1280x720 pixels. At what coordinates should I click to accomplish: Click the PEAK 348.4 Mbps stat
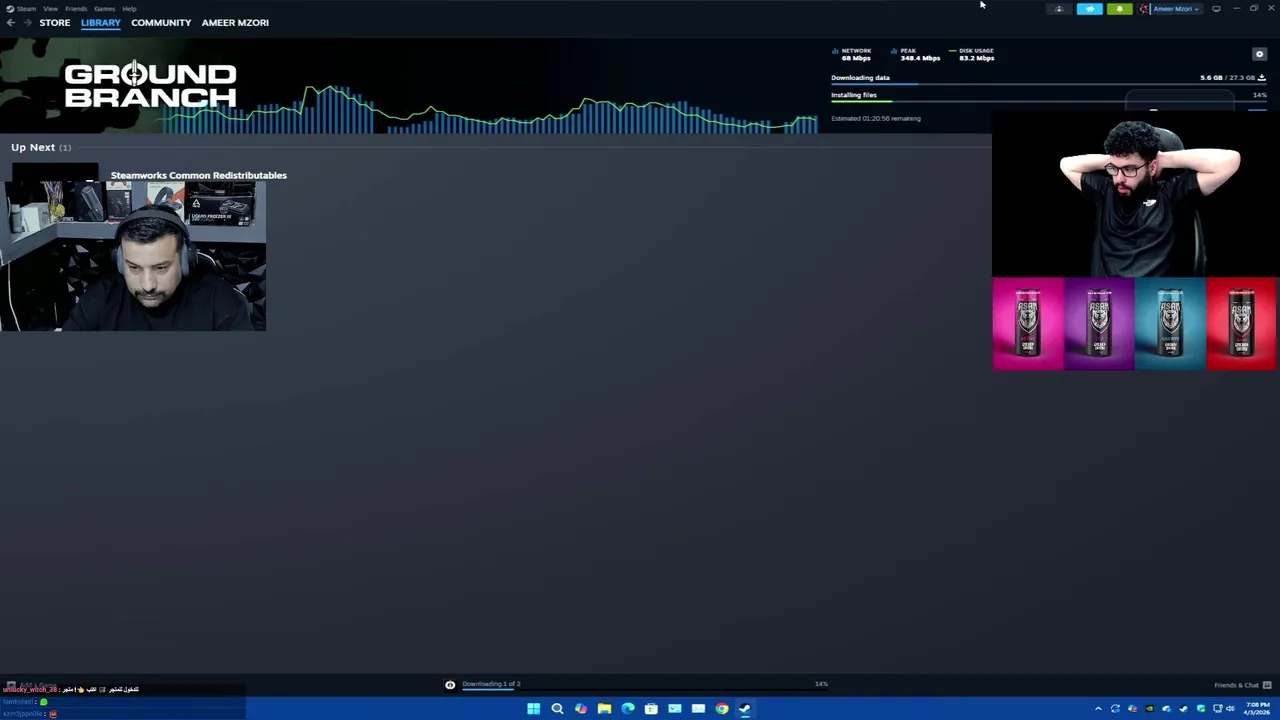tap(916, 54)
